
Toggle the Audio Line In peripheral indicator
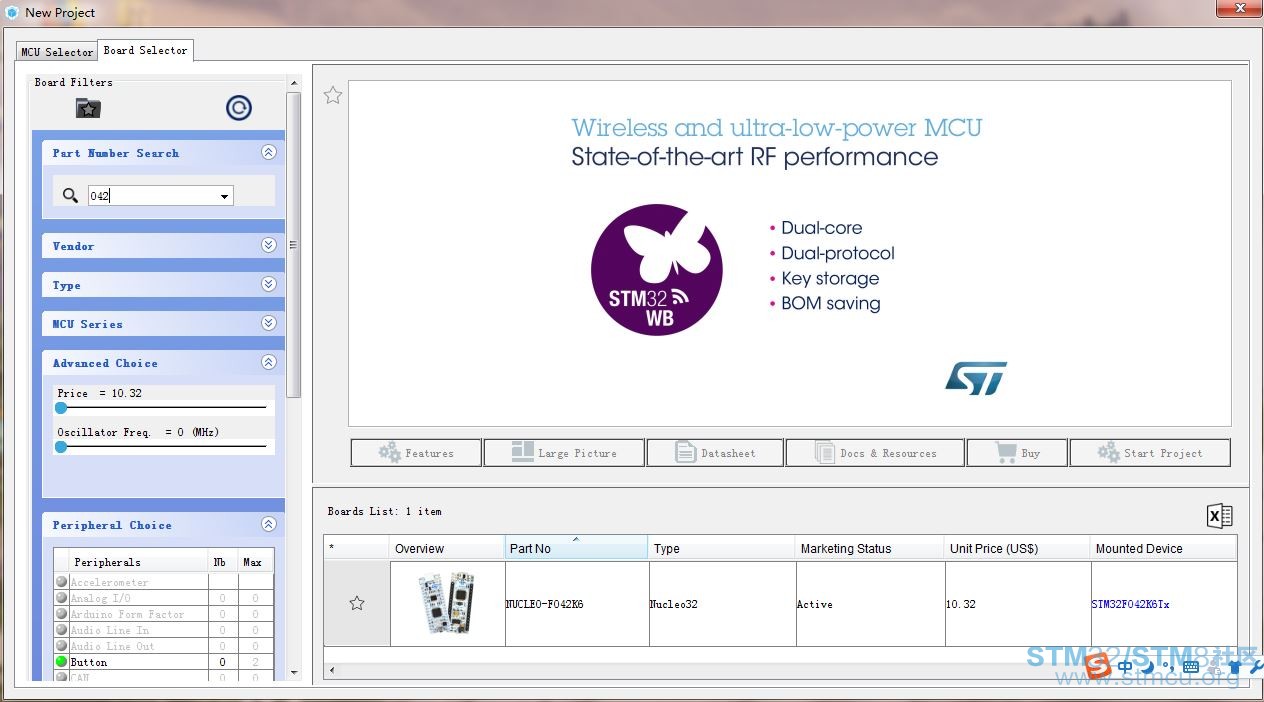[x=61, y=630]
